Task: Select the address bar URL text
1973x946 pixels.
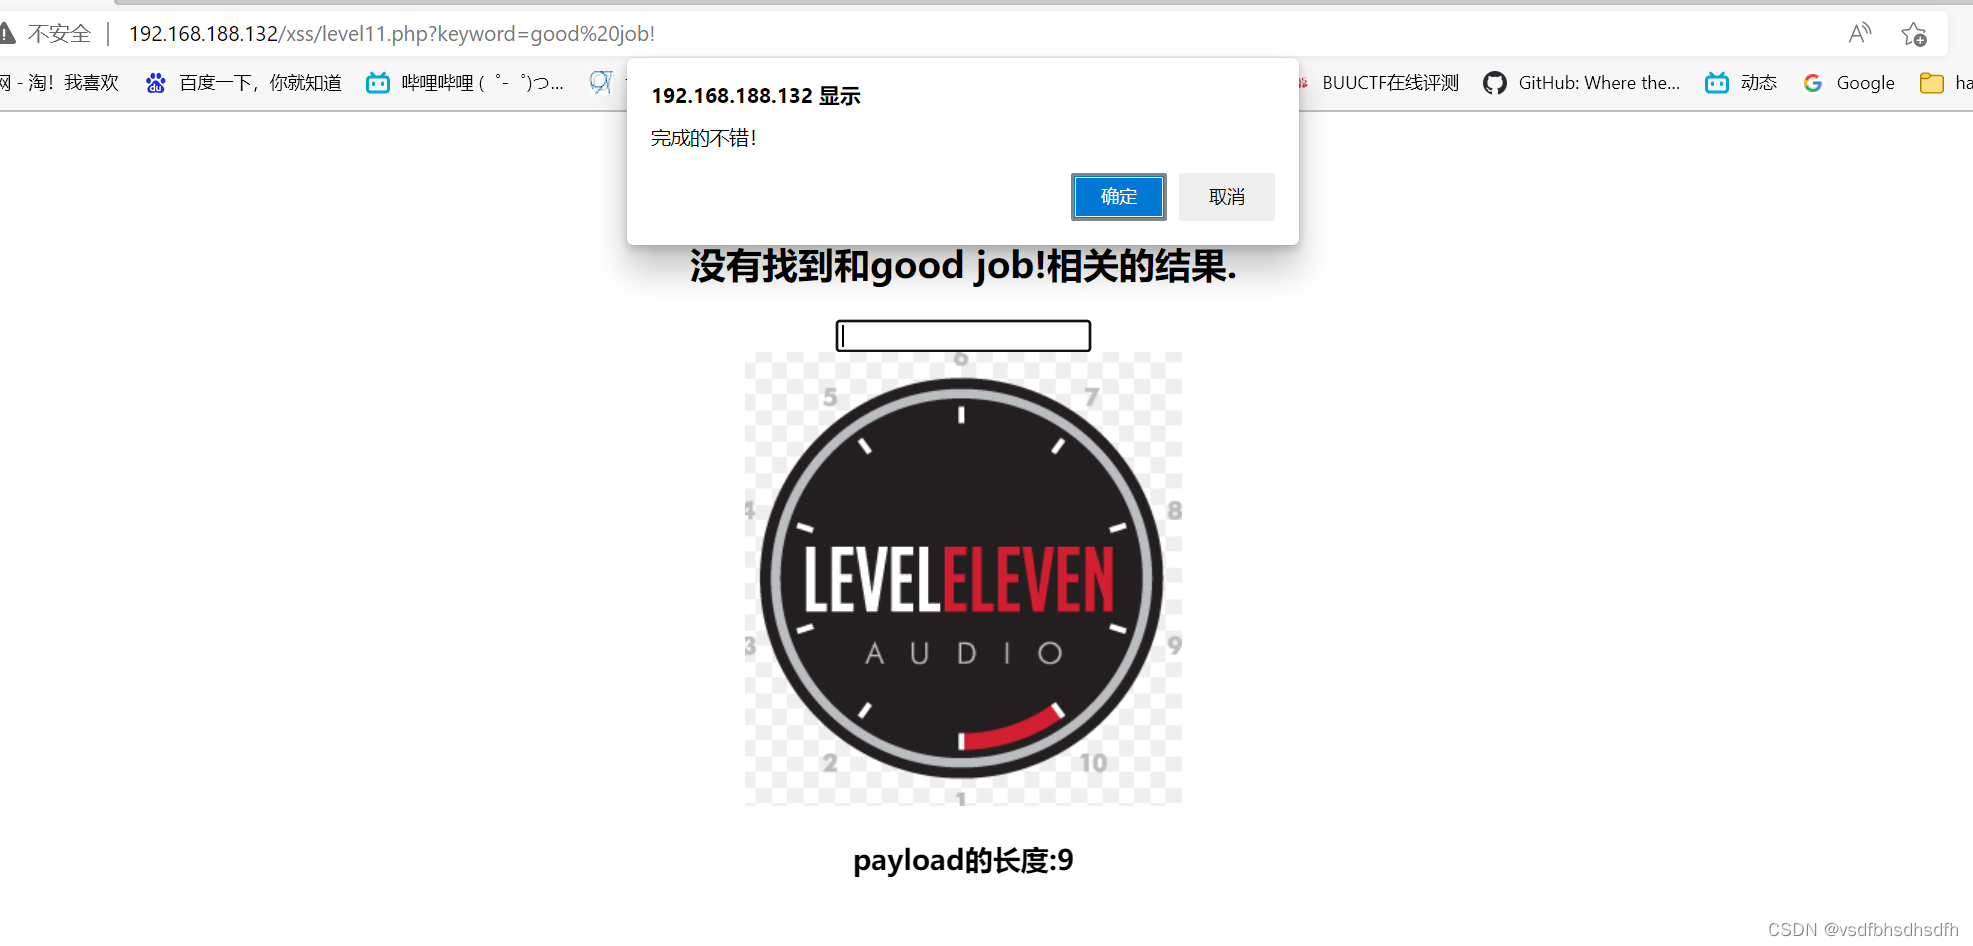Action: [392, 34]
